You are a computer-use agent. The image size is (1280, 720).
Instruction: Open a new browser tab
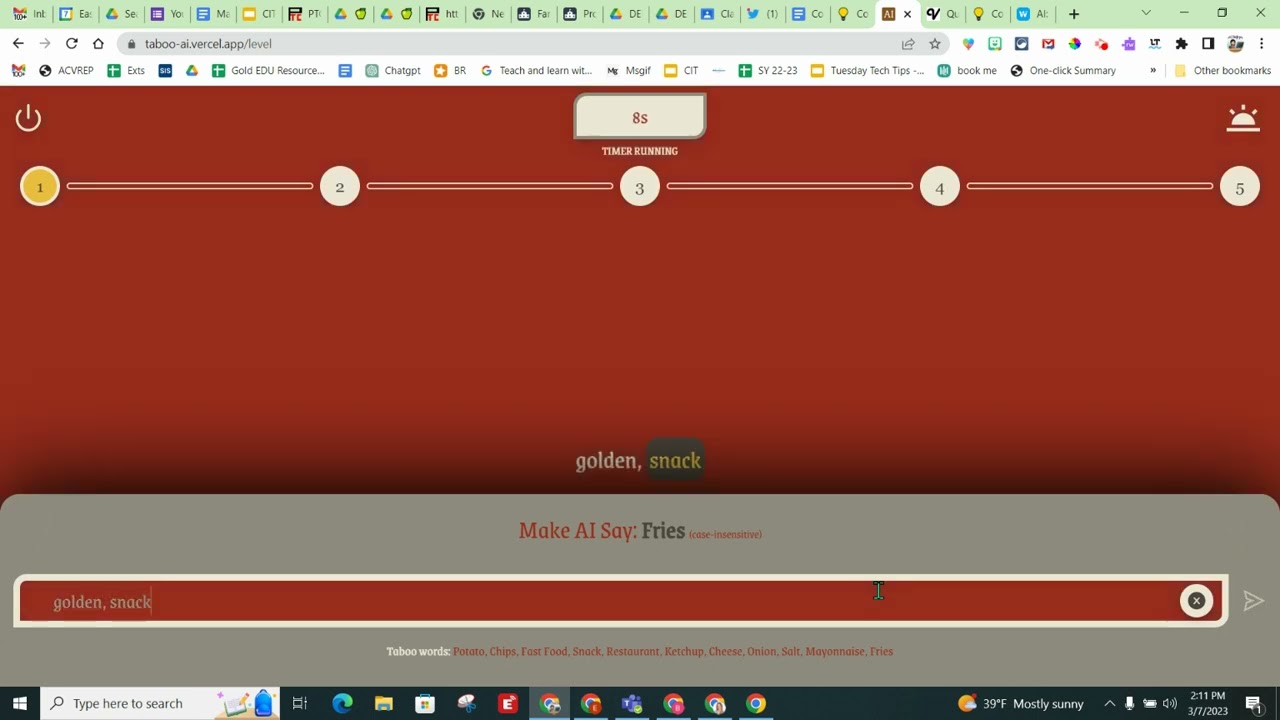[1074, 14]
